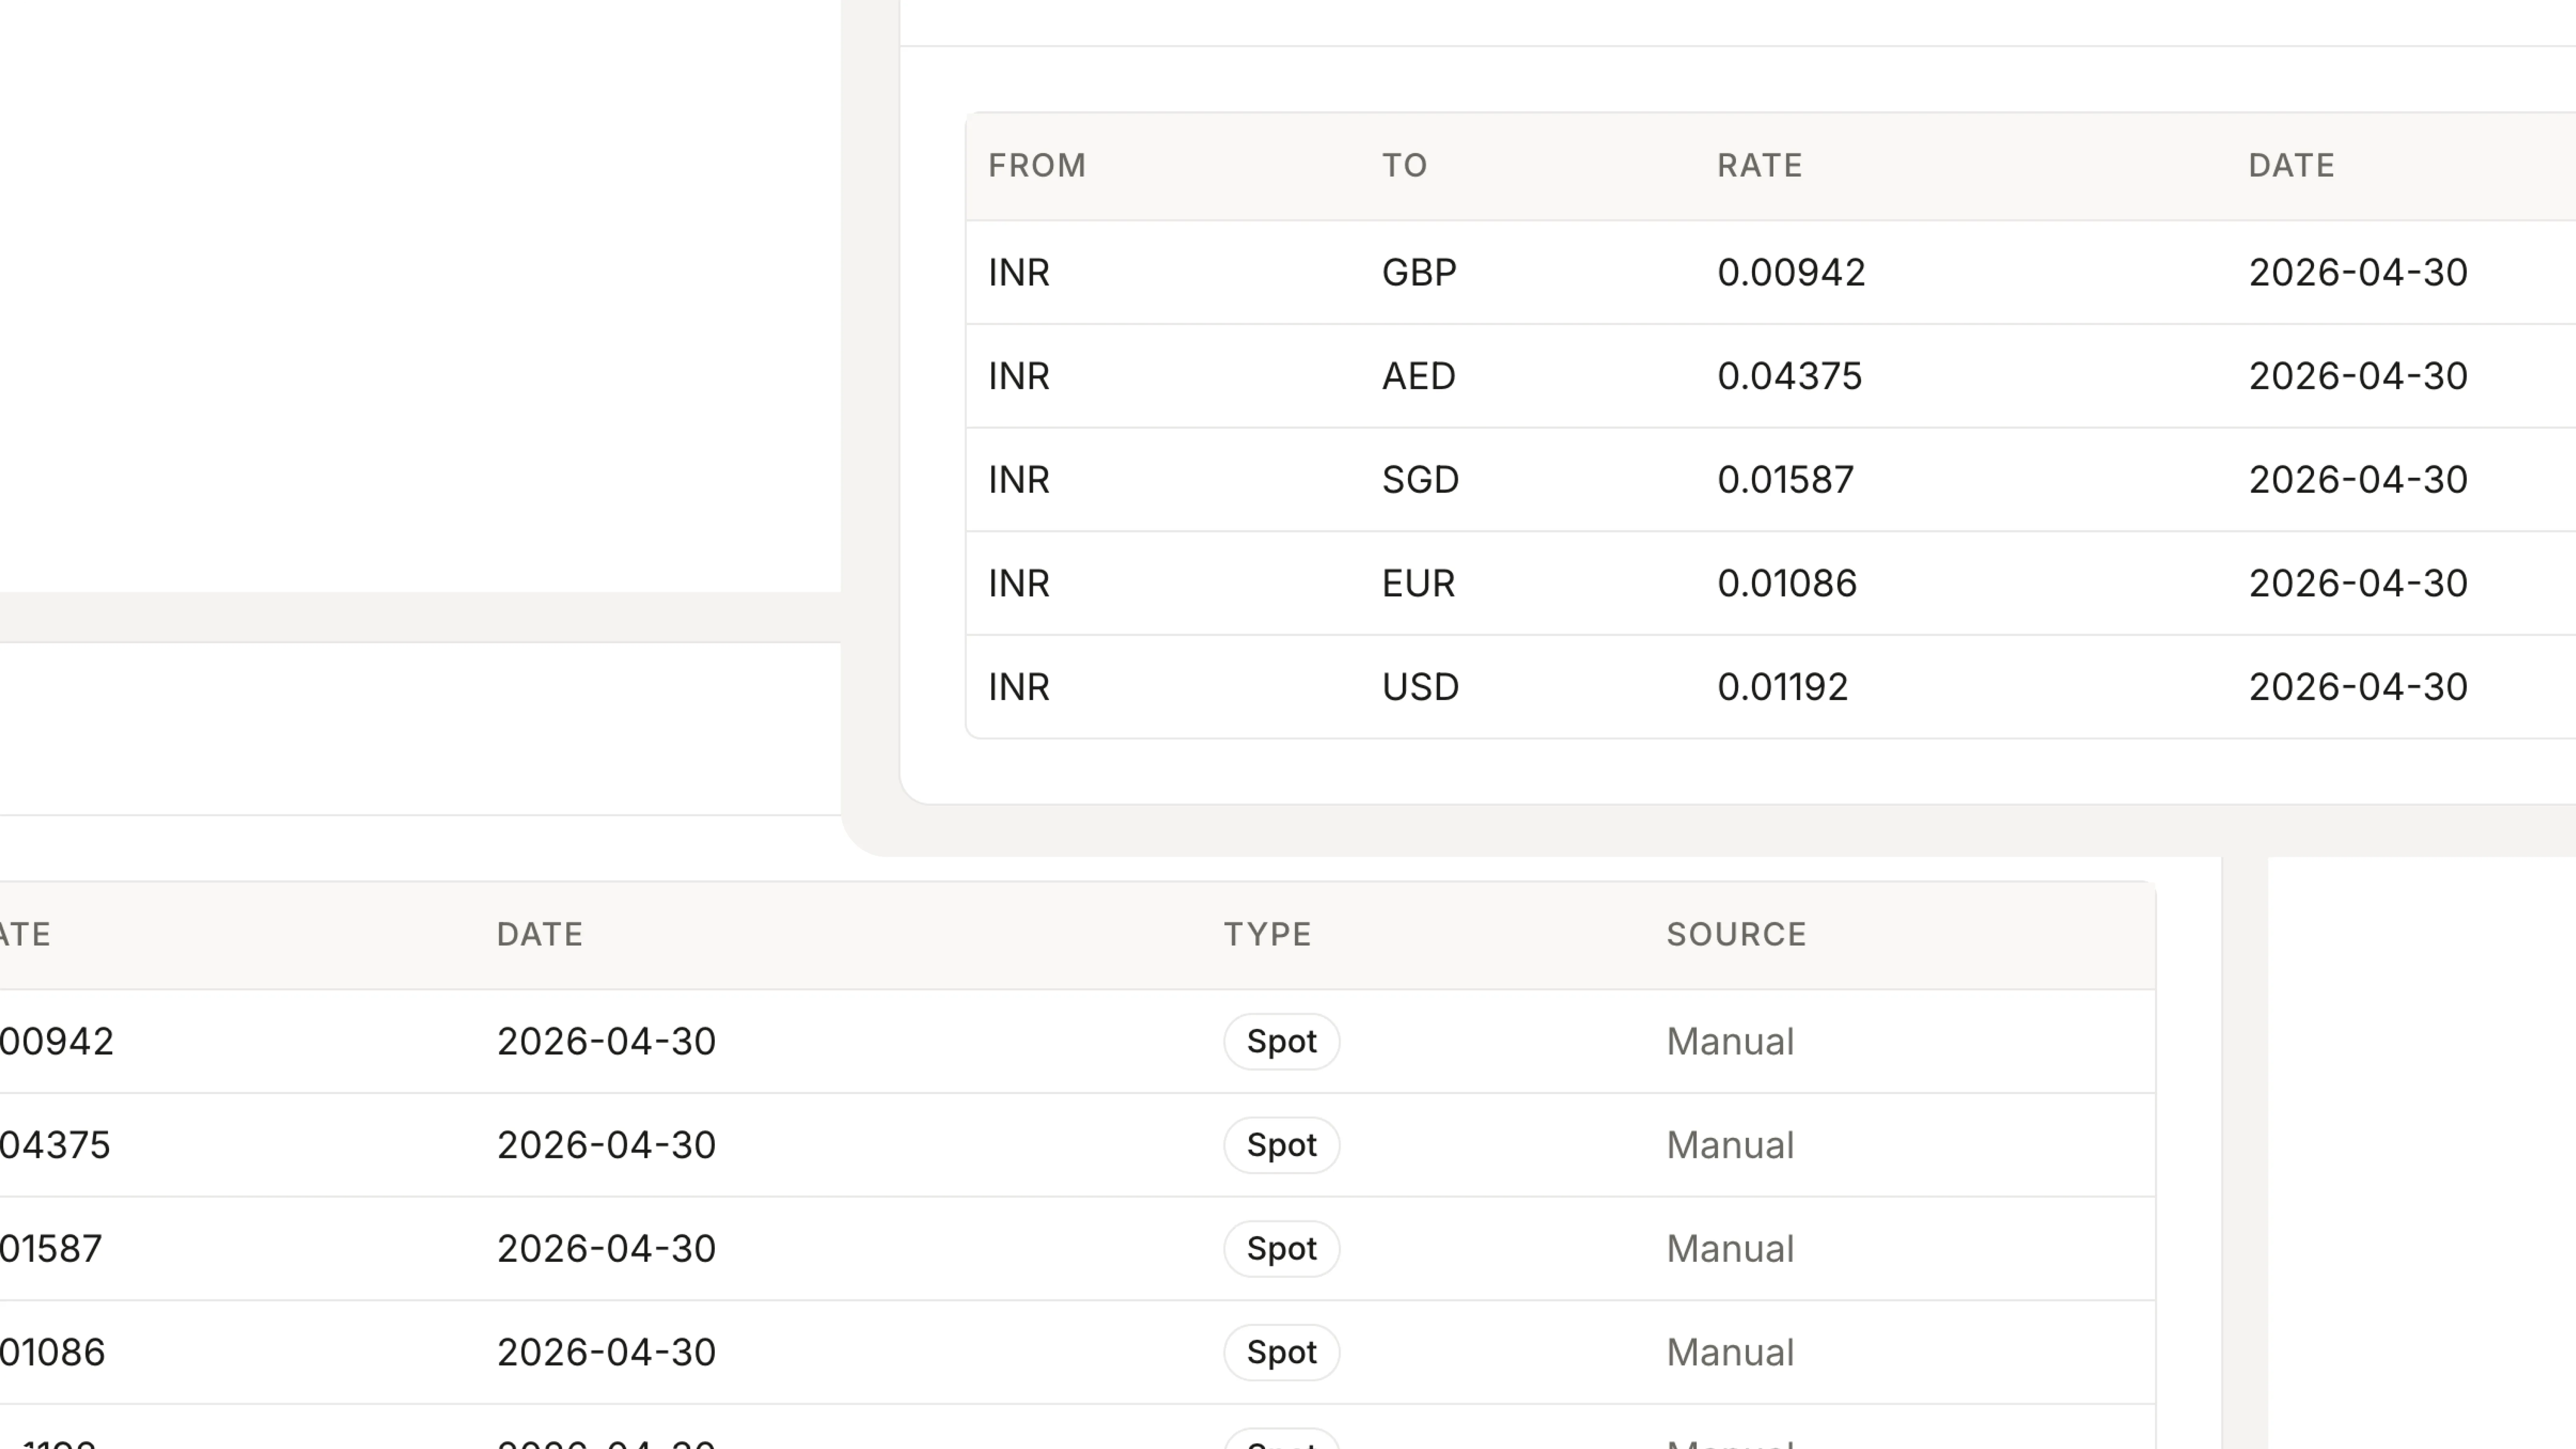Click the Spot badge in the 00942 row
2576x1449 pixels.
click(x=1282, y=1042)
